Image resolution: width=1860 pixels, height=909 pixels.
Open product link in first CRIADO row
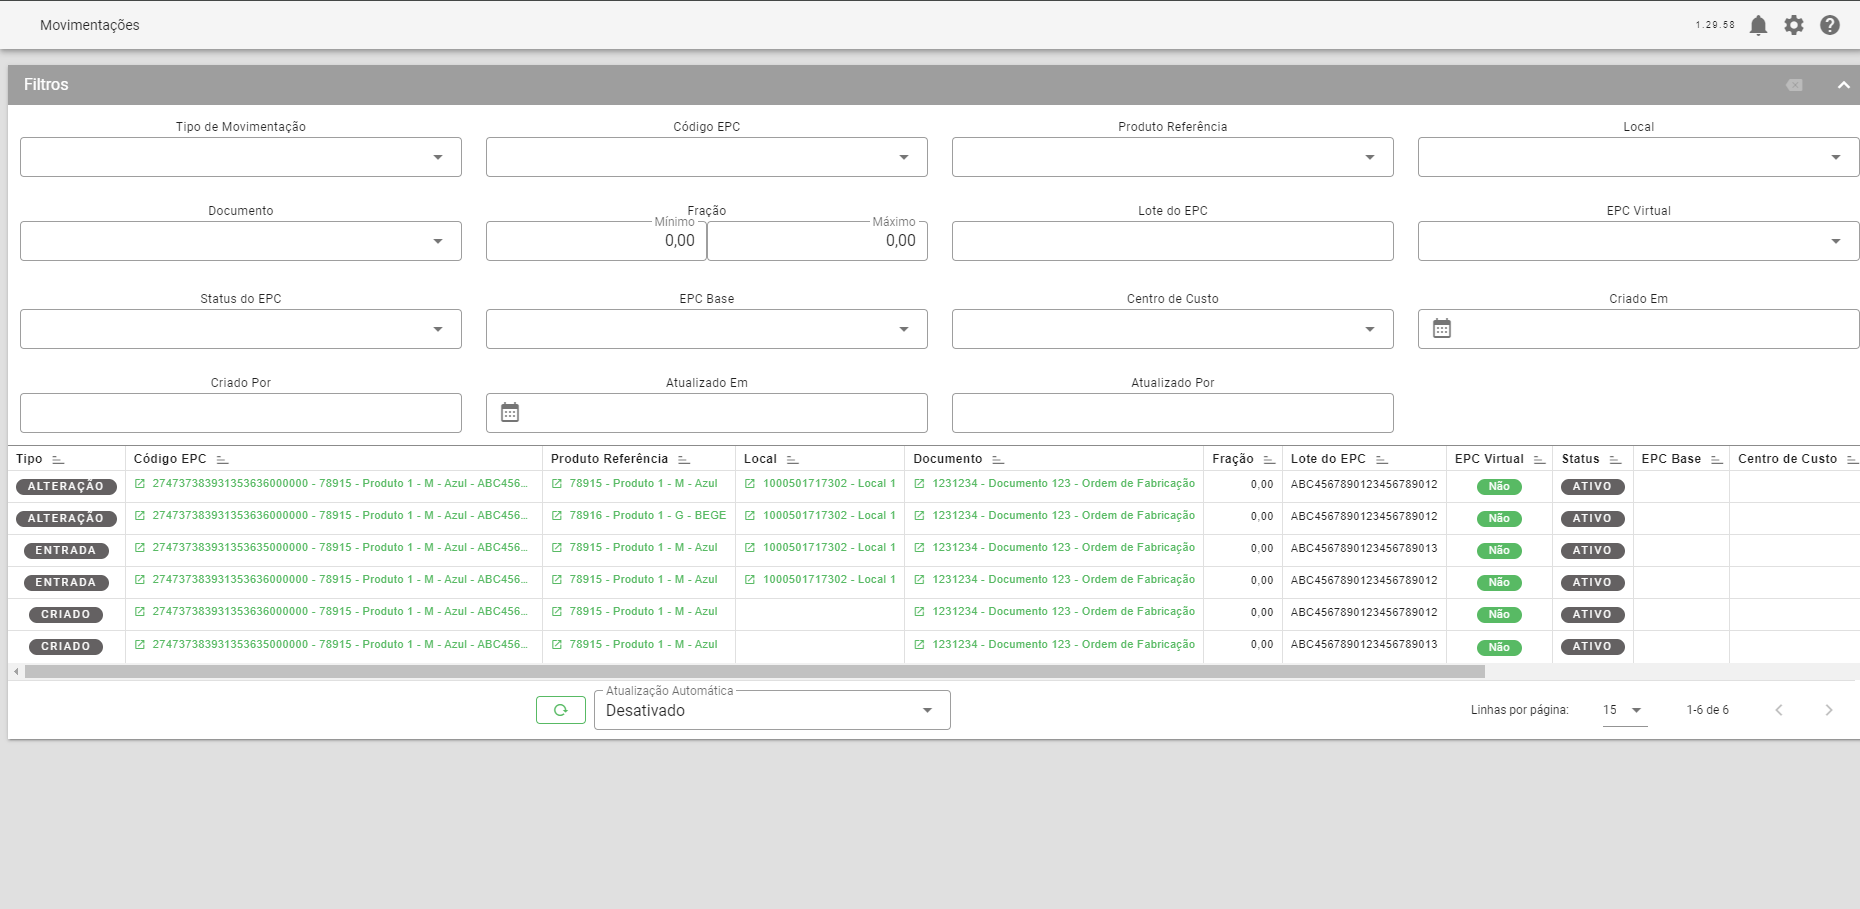(x=644, y=612)
